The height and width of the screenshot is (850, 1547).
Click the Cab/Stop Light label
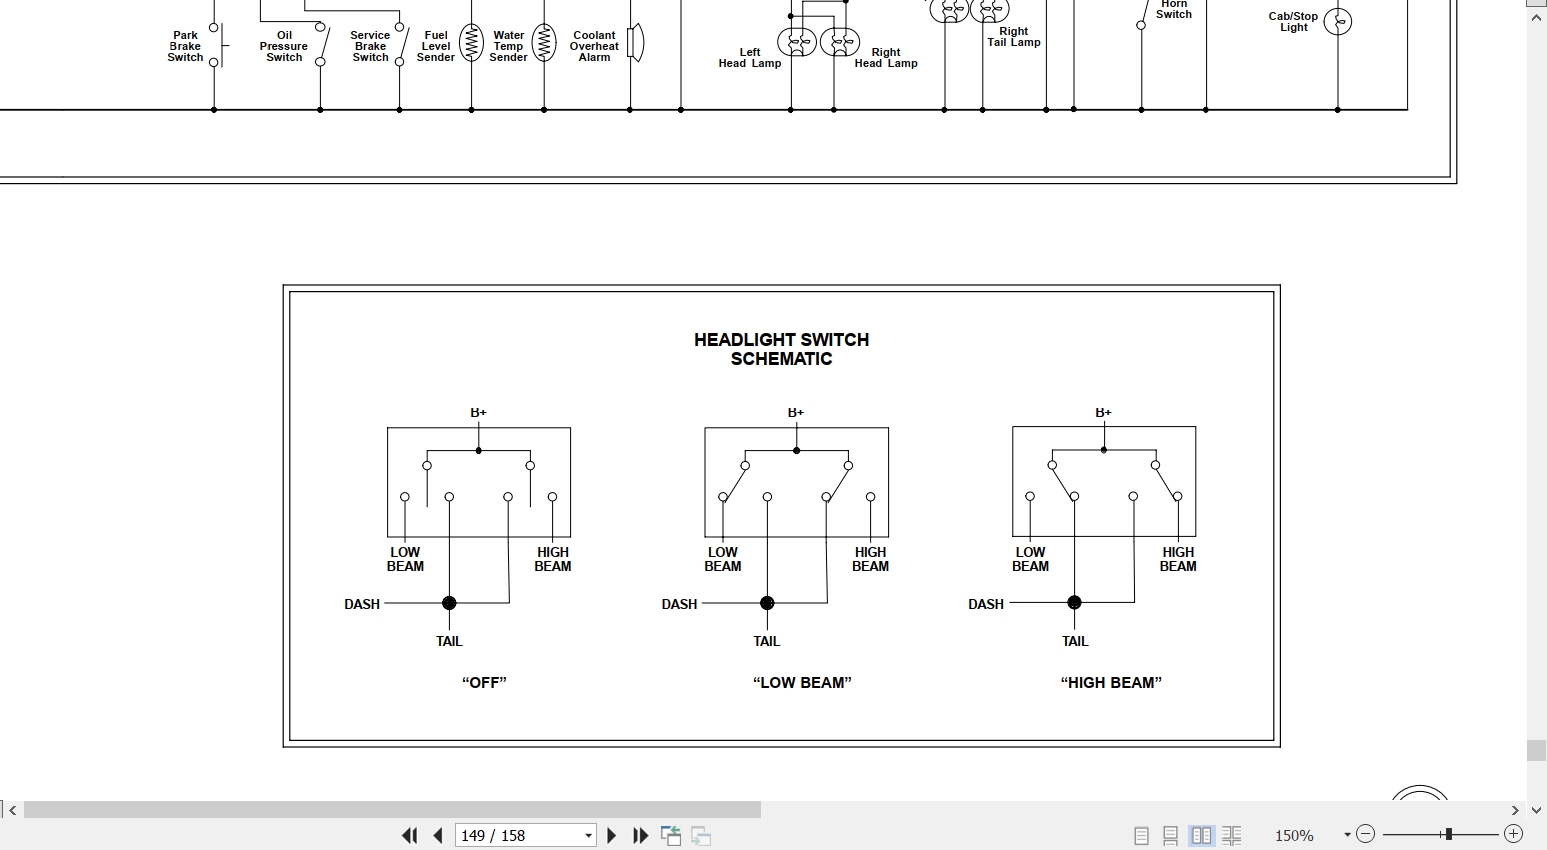coord(1294,22)
